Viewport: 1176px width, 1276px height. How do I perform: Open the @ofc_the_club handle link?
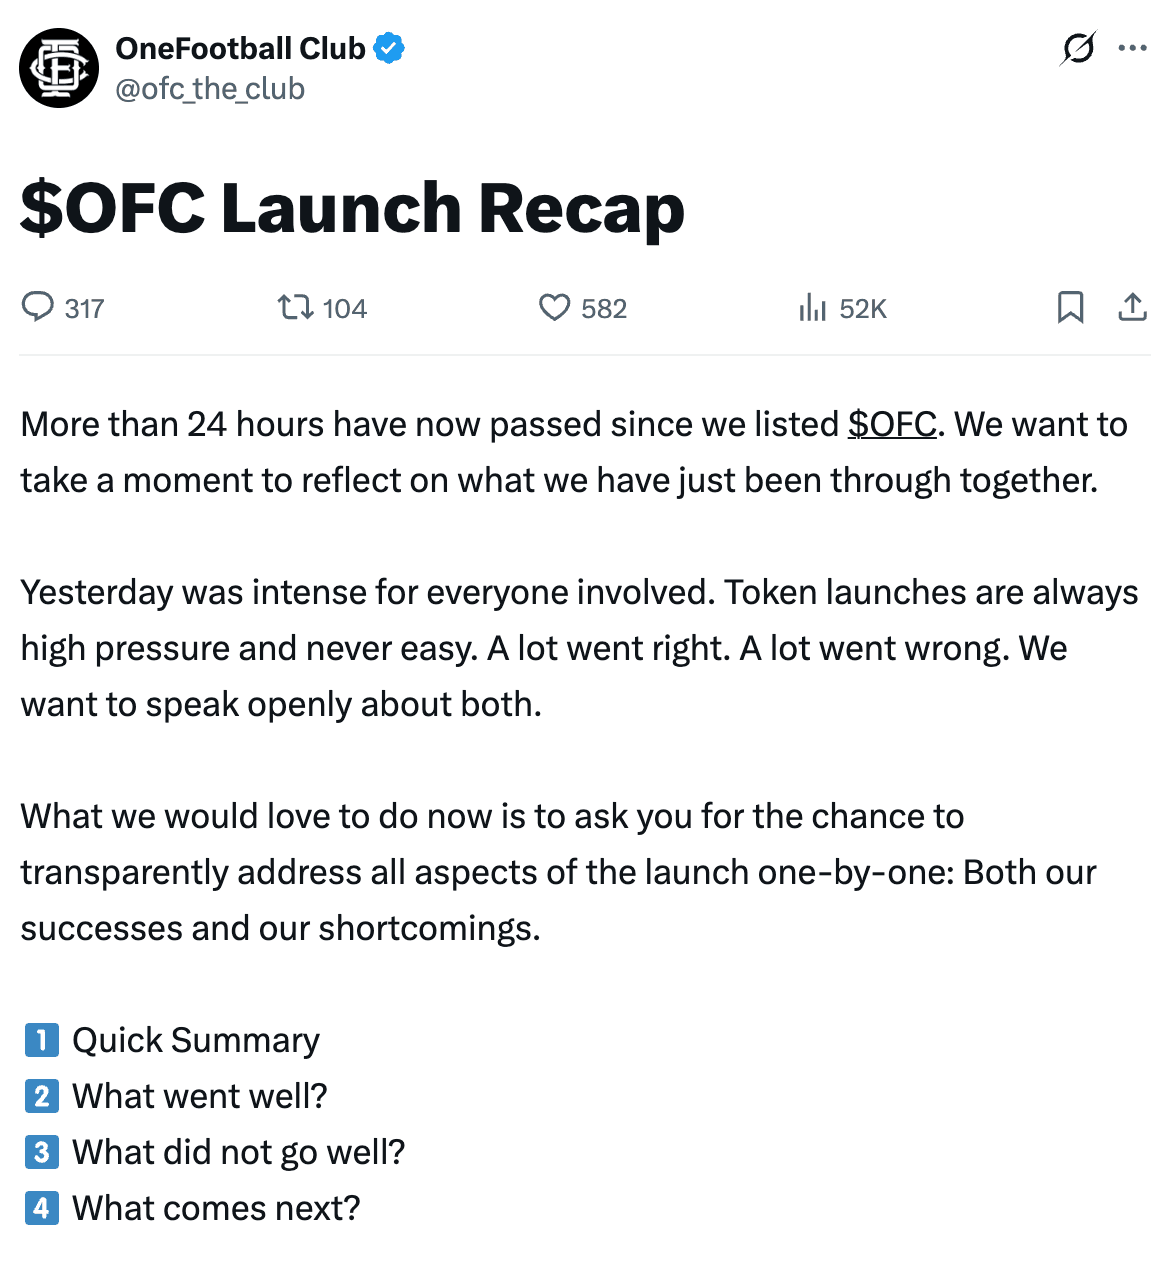coord(210,89)
